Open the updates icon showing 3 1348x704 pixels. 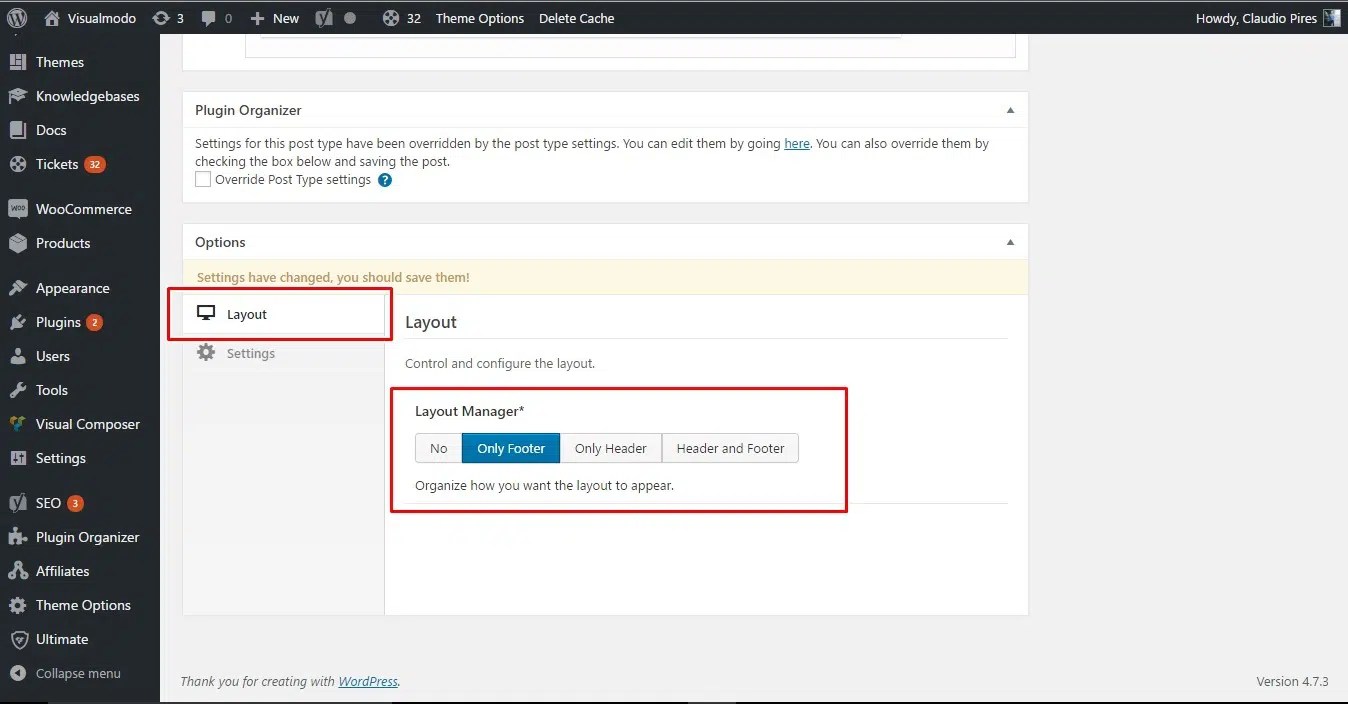tap(168, 17)
